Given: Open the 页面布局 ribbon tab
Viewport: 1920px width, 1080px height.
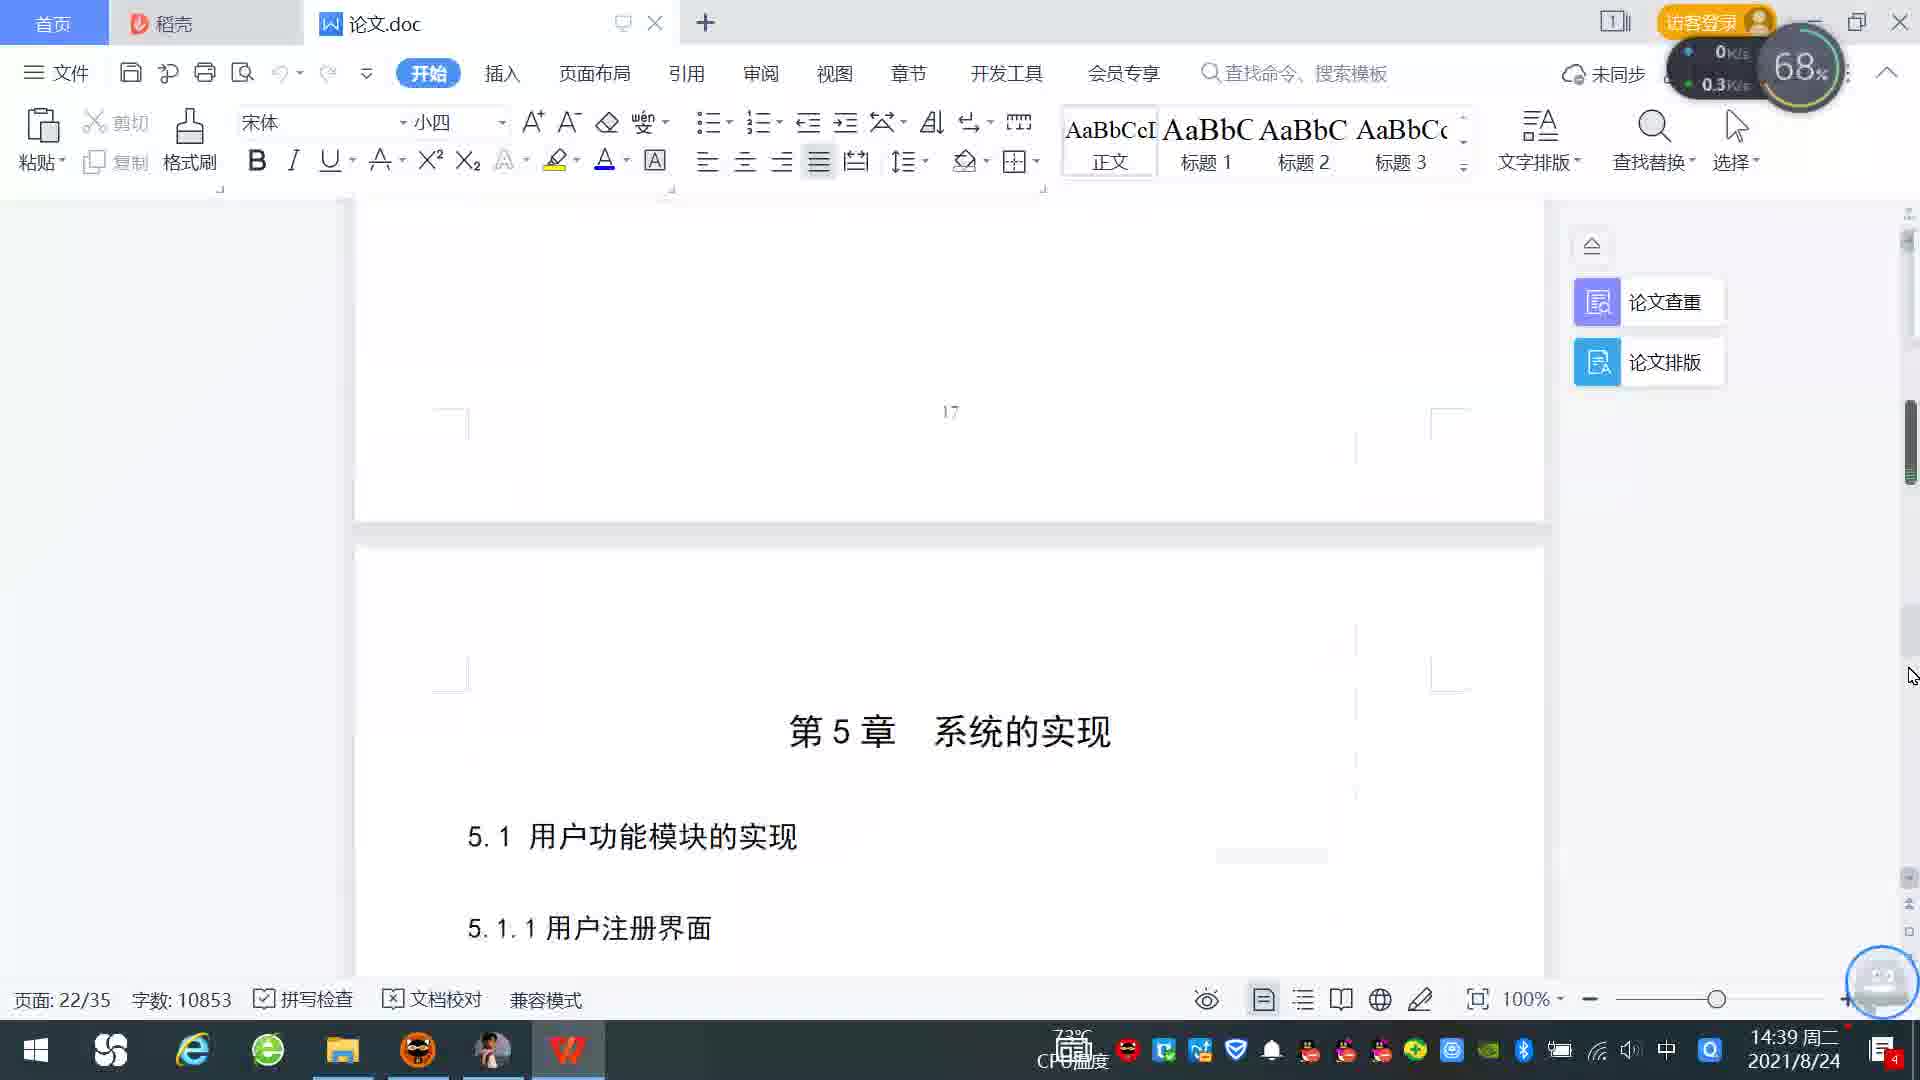Looking at the screenshot, I should (594, 73).
